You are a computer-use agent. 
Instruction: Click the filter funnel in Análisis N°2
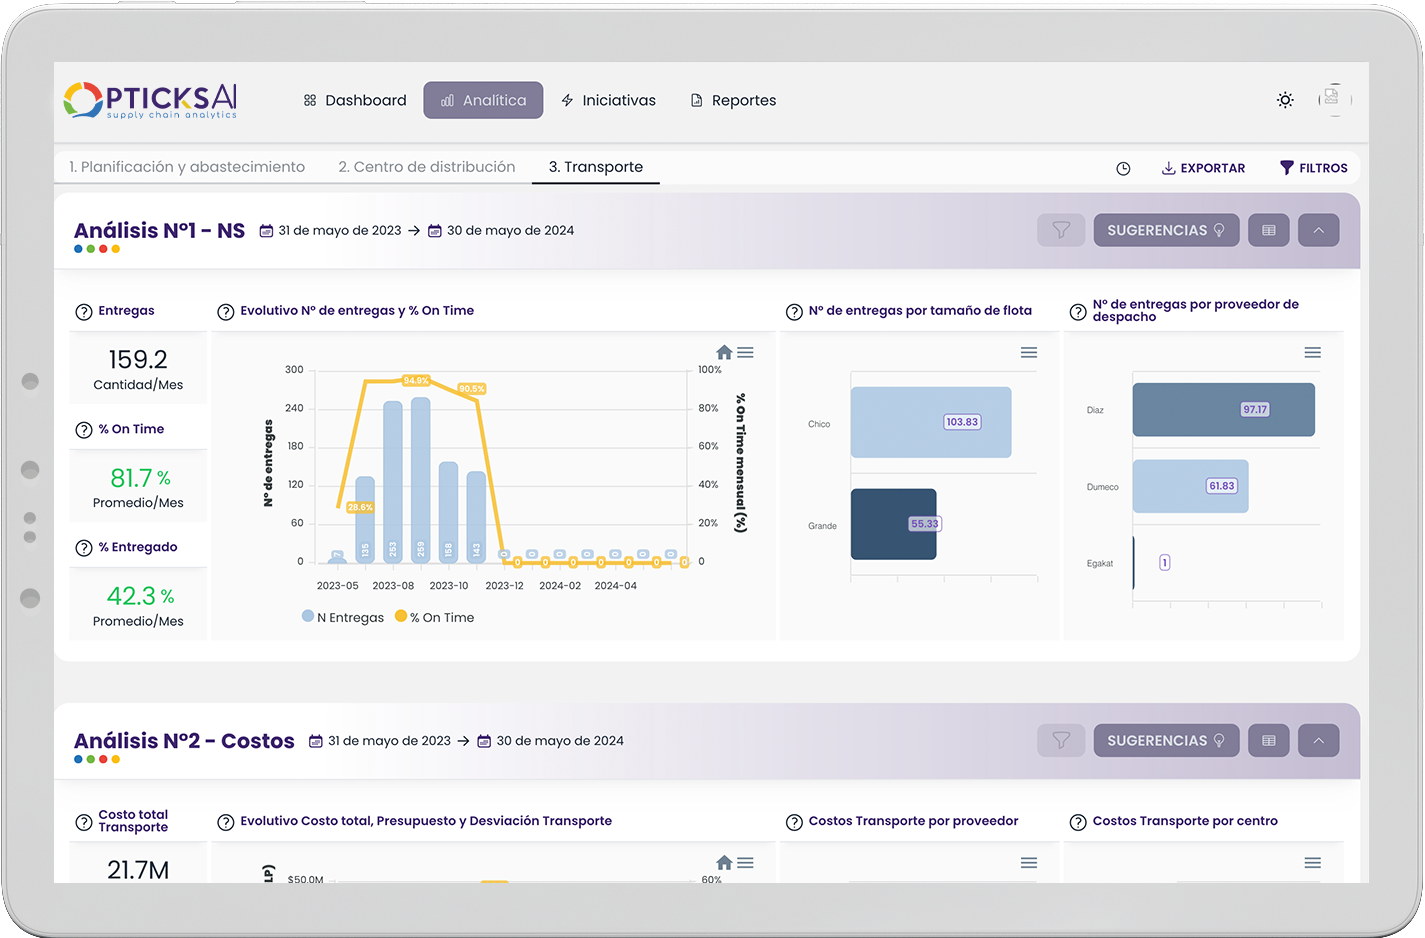(x=1061, y=741)
